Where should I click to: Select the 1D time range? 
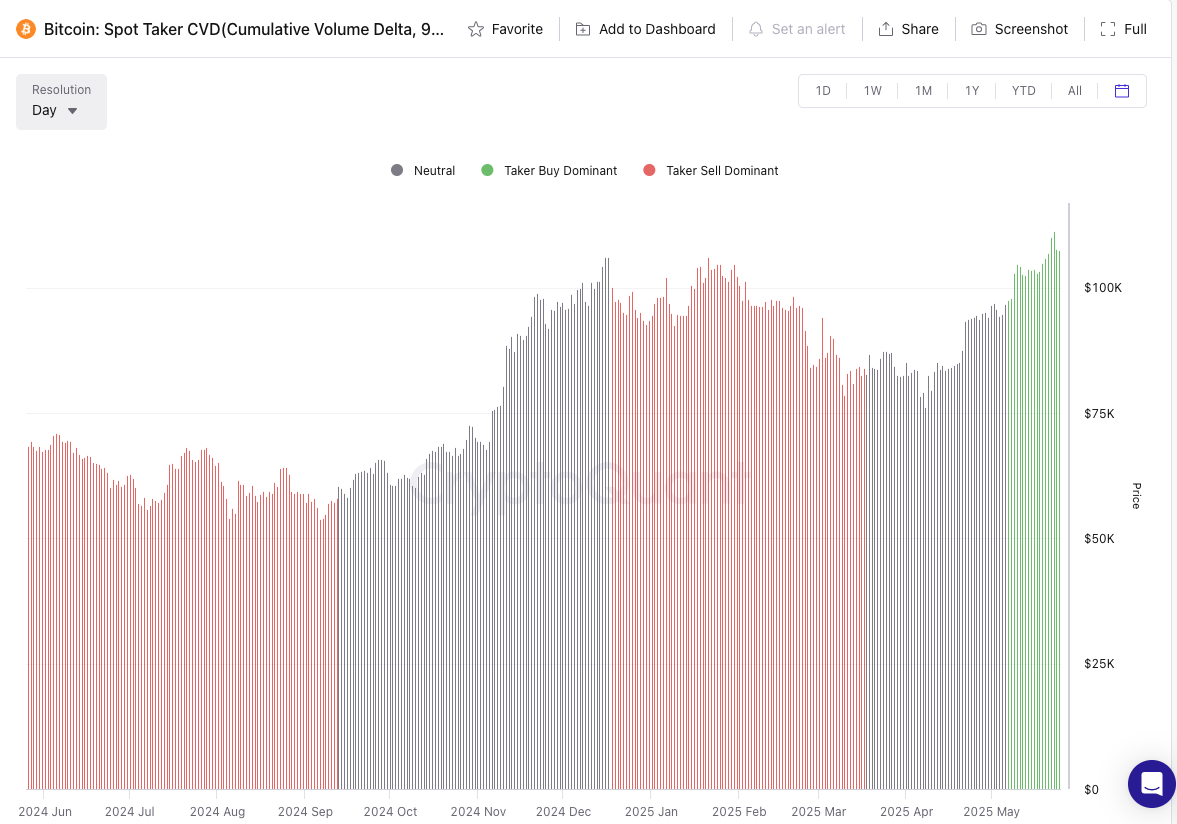pos(823,91)
